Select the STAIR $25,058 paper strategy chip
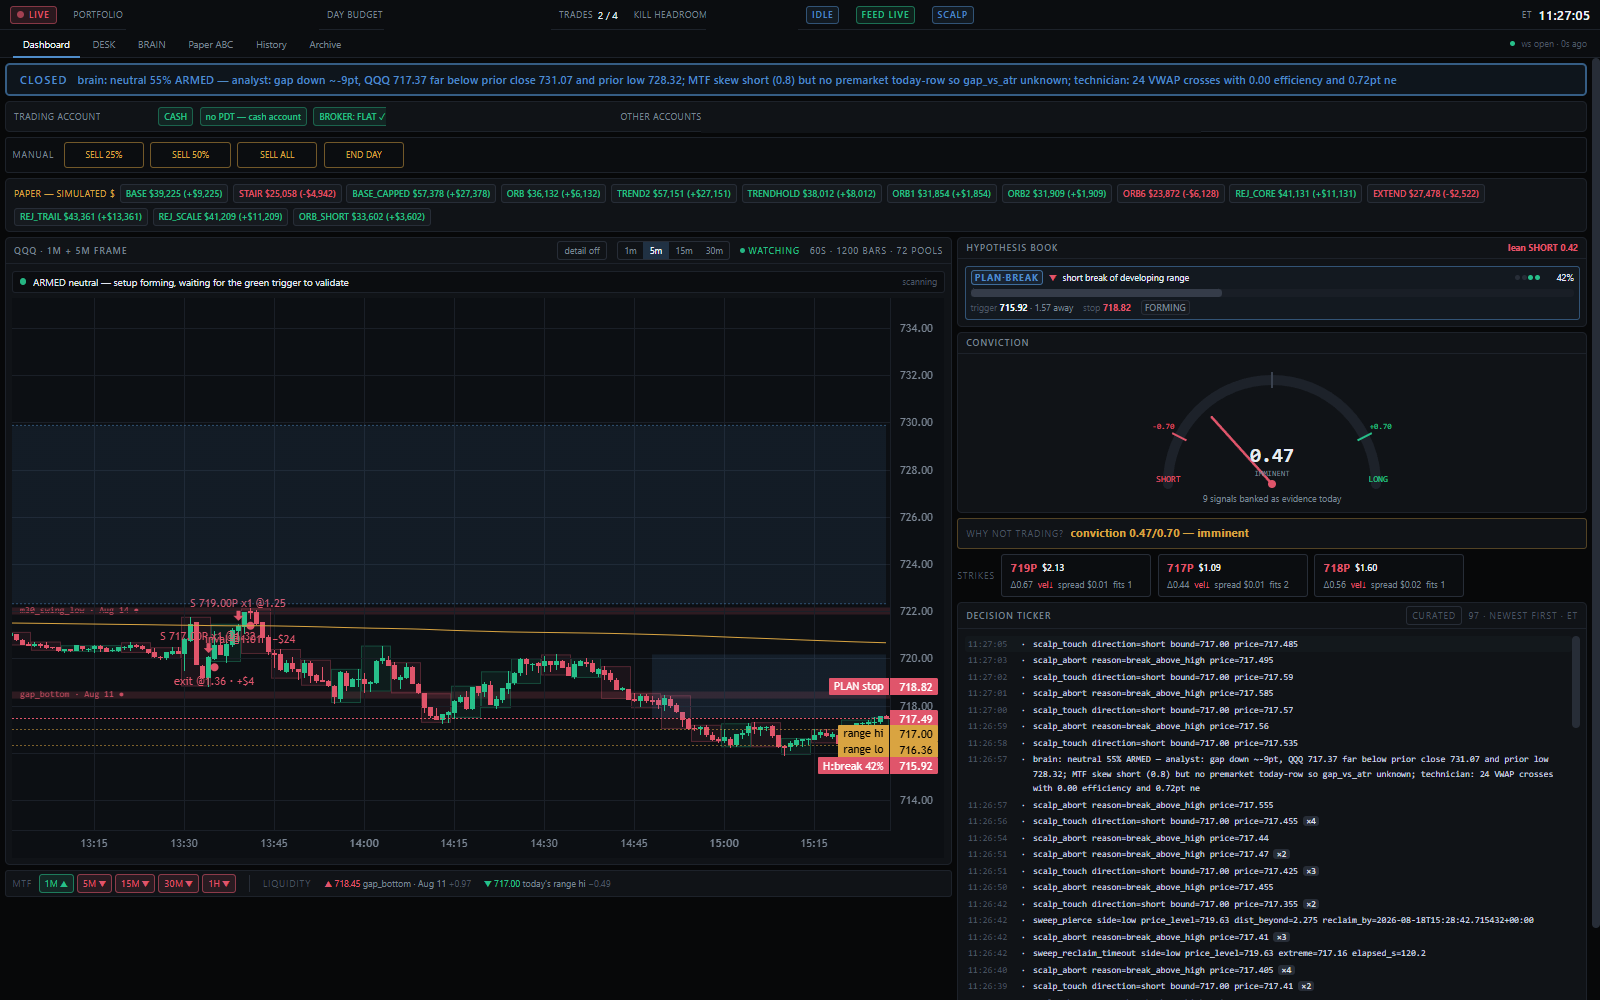The width and height of the screenshot is (1600, 1000). pos(287,194)
